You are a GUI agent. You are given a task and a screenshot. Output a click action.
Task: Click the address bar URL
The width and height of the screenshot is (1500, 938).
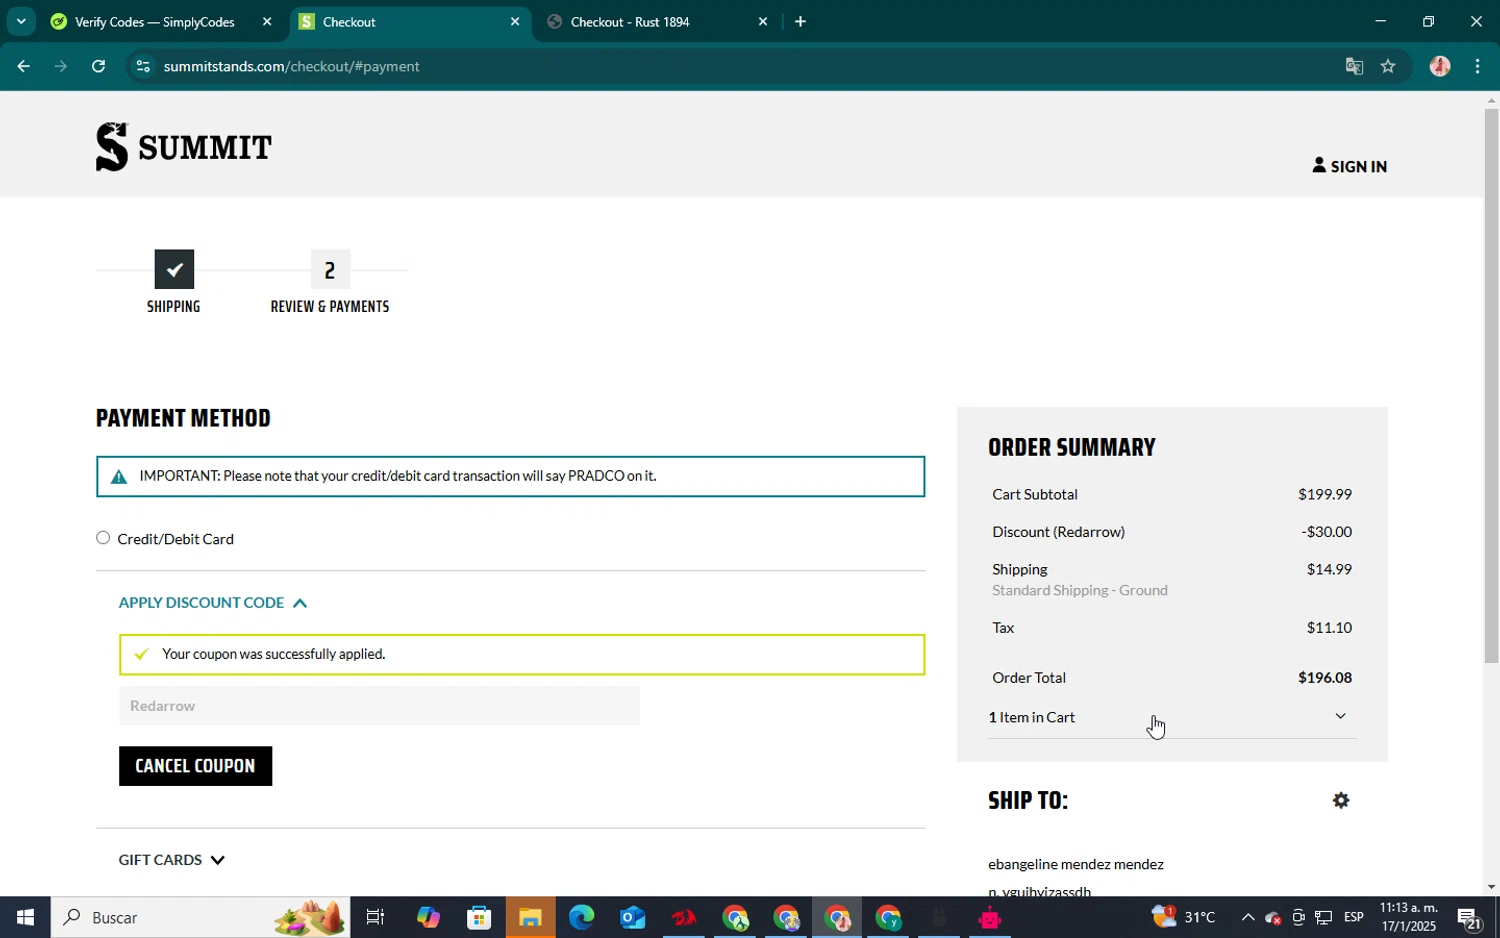292,66
